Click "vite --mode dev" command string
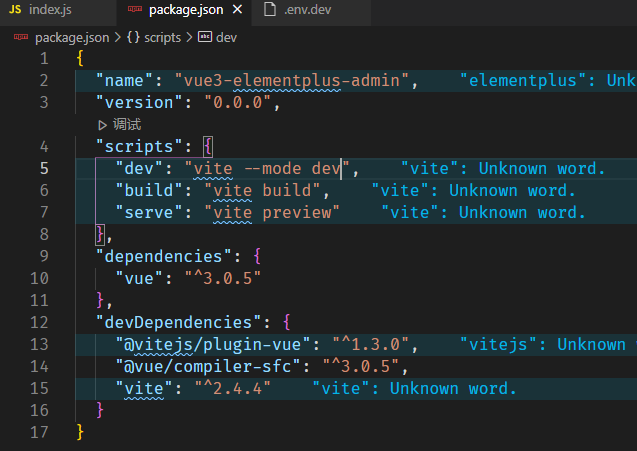The height and width of the screenshot is (451, 637). point(267,169)
